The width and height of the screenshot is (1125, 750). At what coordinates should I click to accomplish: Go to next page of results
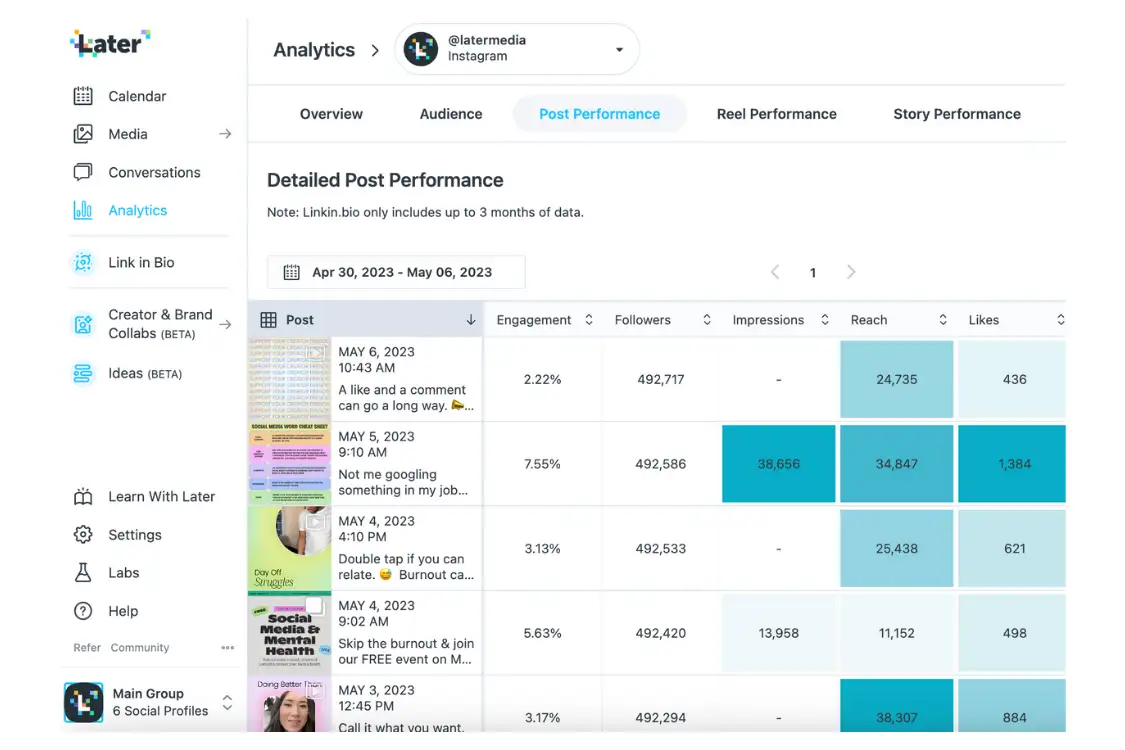pyautogui.click(x=851, y=272)
